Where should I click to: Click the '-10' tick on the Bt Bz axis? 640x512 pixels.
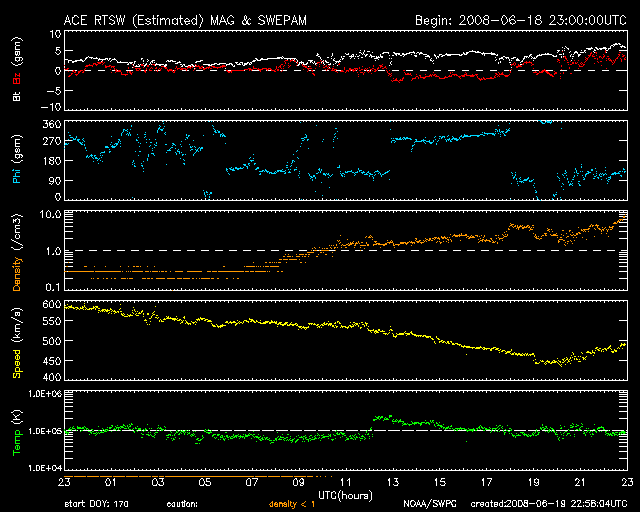51,107
